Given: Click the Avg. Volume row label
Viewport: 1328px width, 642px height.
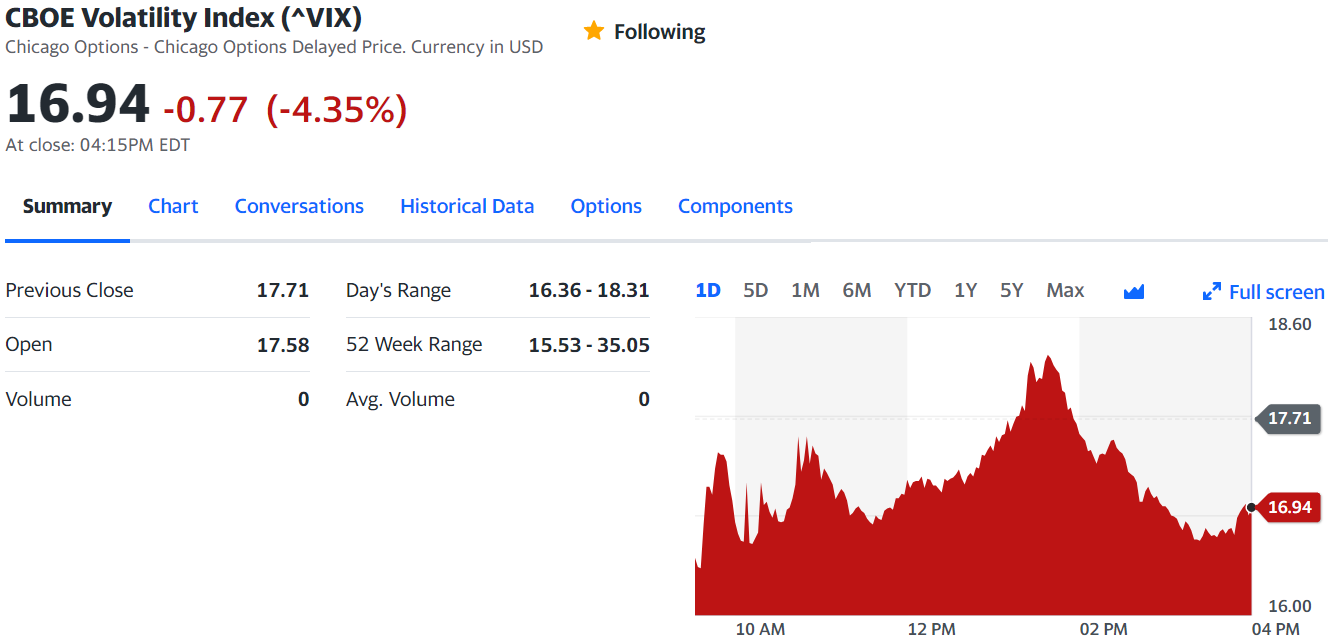Looking at the screenshot, I should tap(400, 399).
